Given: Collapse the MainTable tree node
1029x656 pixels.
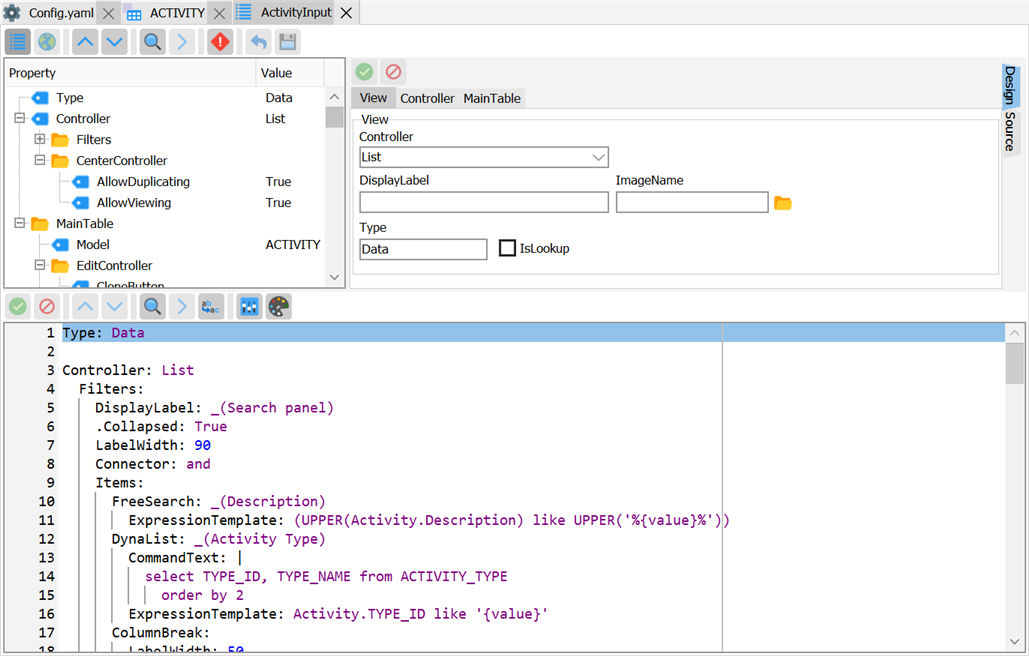Looking at the screenshot, I should pyautogui.click(x=20, y=223).
